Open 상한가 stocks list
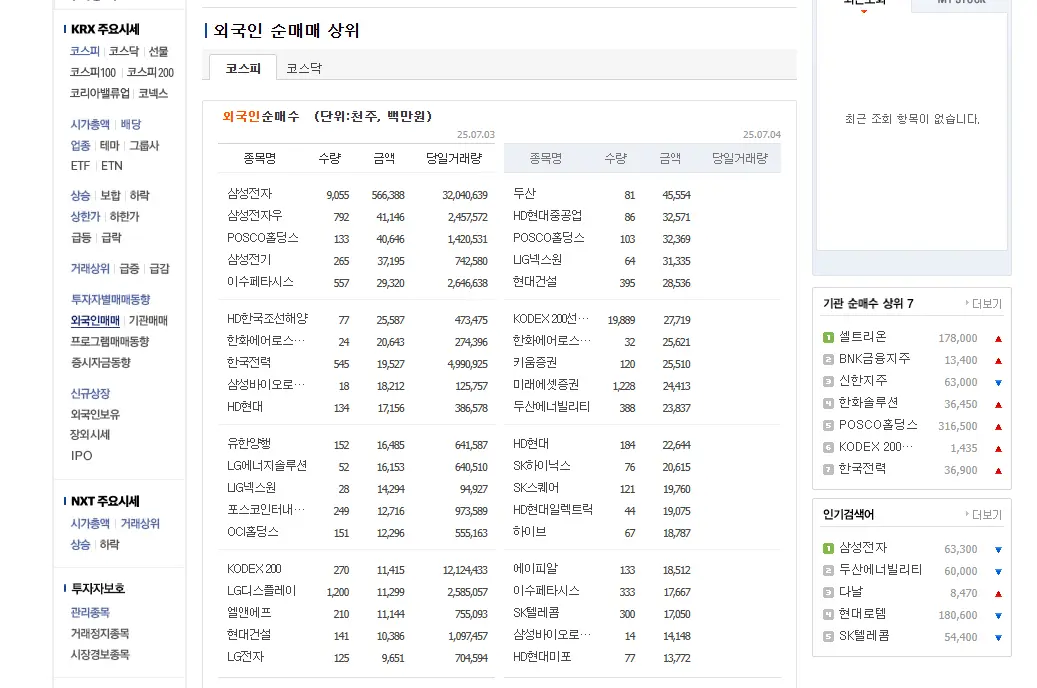Image resolution: width=1037 pixels, height=688 pixels. (85, 216)
